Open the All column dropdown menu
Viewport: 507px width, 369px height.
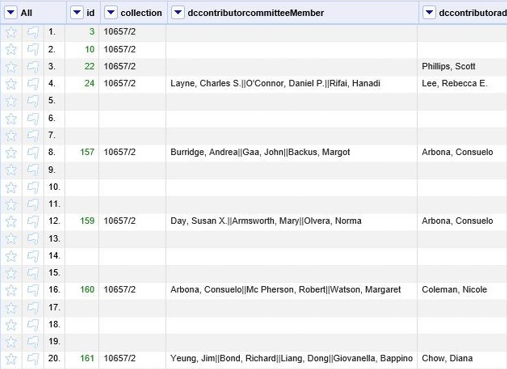(x=11, y=13)
